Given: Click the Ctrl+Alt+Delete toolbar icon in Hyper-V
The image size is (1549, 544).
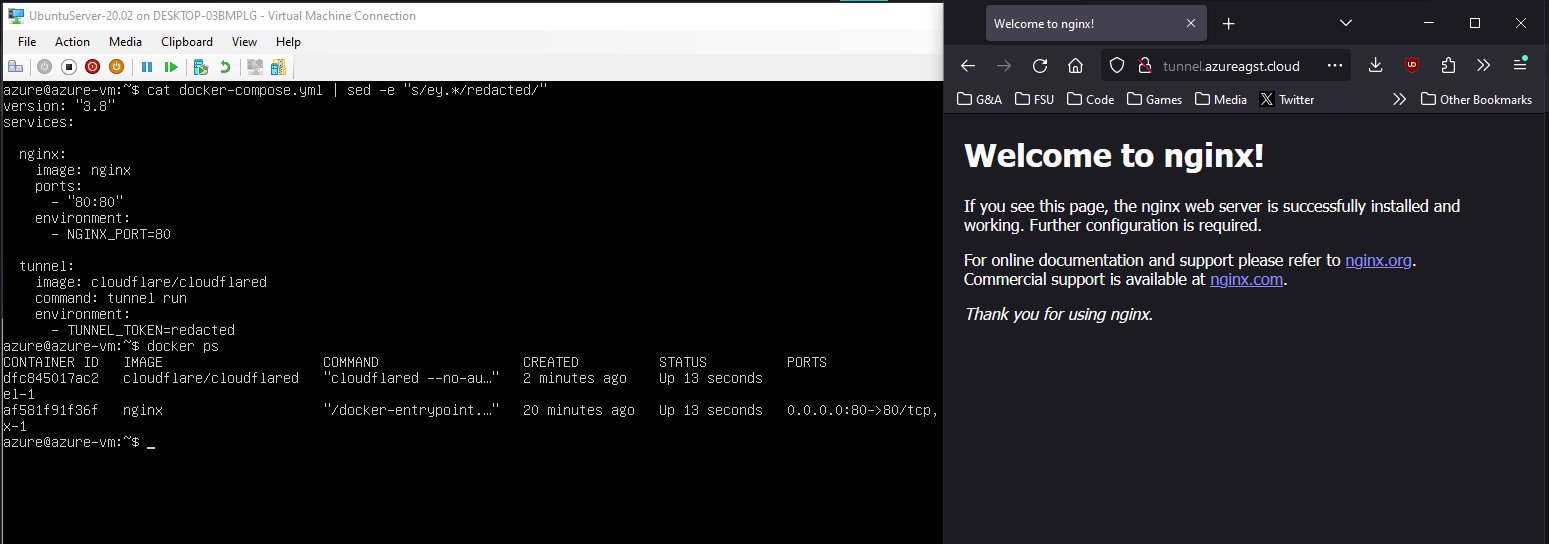Looking at the screenshot, I should [15, 67].
